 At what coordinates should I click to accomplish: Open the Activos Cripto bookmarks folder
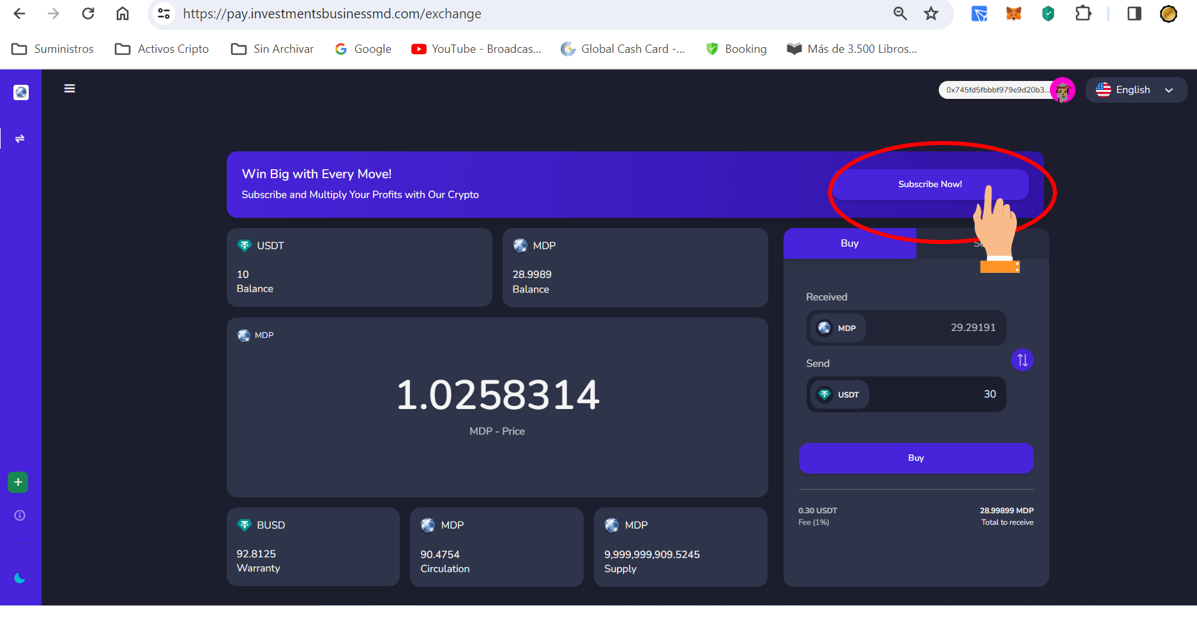coord(162,49)
